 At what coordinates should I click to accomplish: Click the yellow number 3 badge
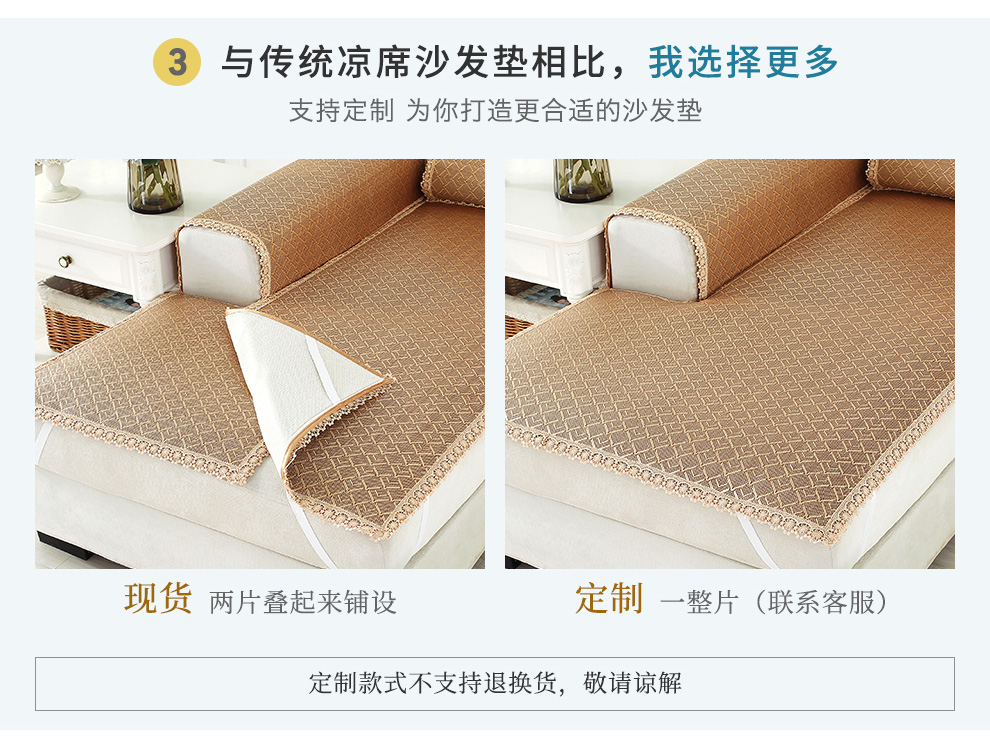(x=177, y=62)
